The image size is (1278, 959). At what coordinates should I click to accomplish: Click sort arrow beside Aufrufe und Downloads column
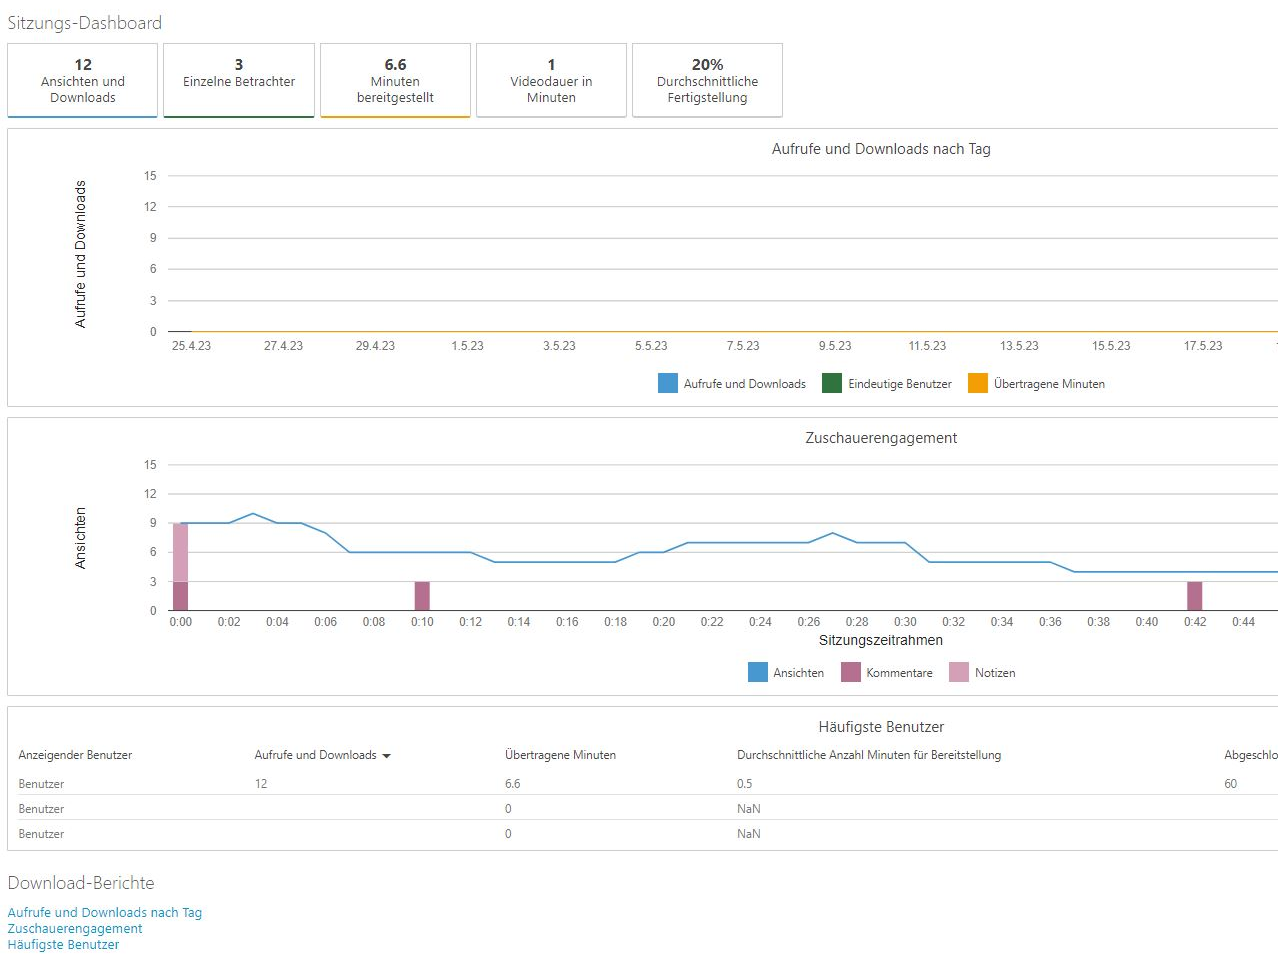[387, 756]
